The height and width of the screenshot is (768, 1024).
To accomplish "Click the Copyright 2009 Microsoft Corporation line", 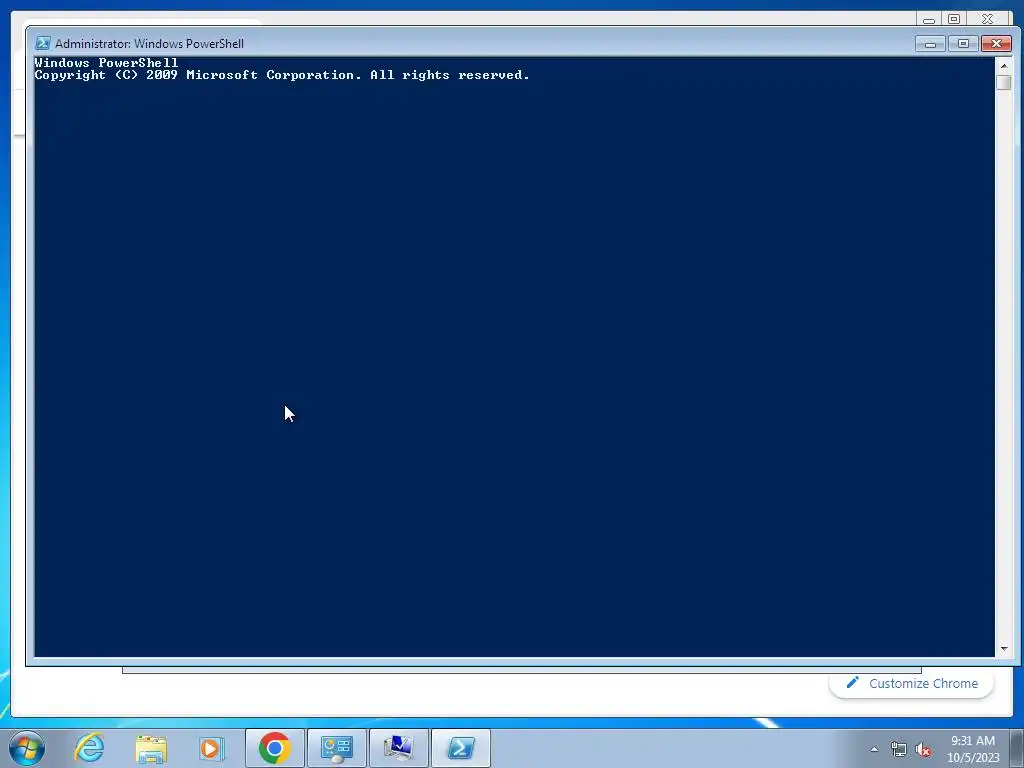I will (282, 75).
